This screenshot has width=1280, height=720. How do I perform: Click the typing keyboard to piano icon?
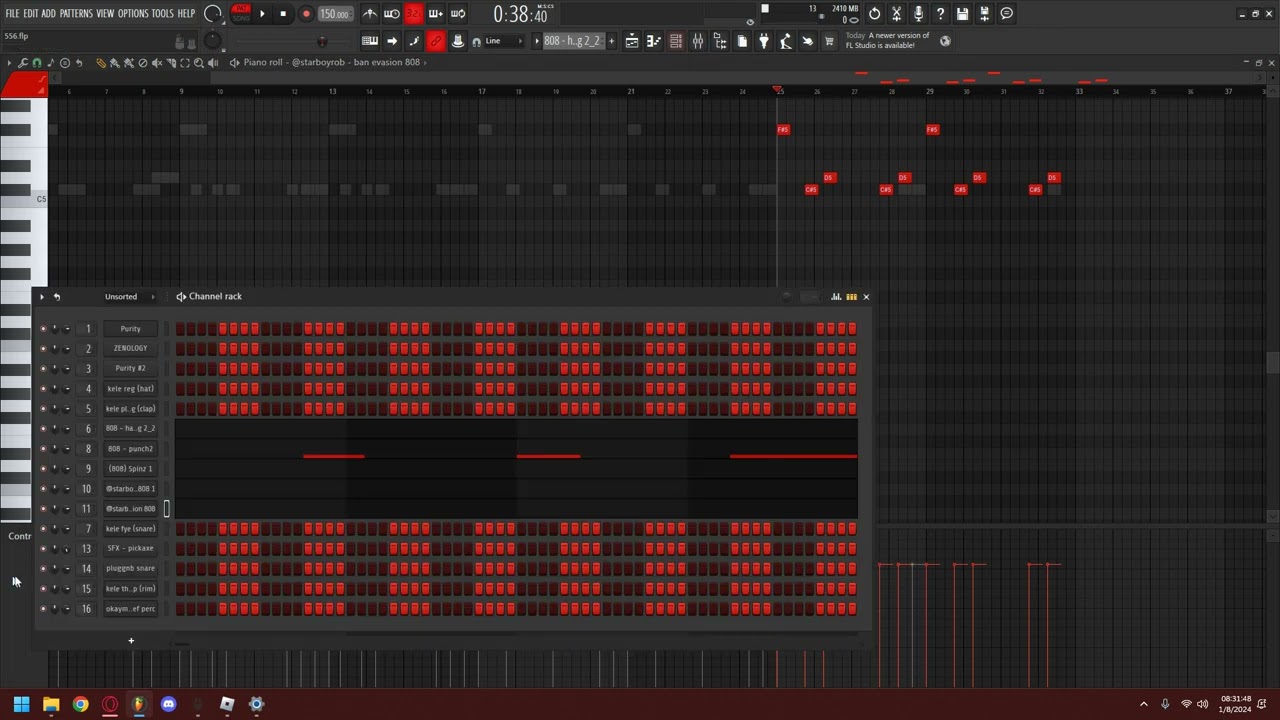tap(369, 41)
